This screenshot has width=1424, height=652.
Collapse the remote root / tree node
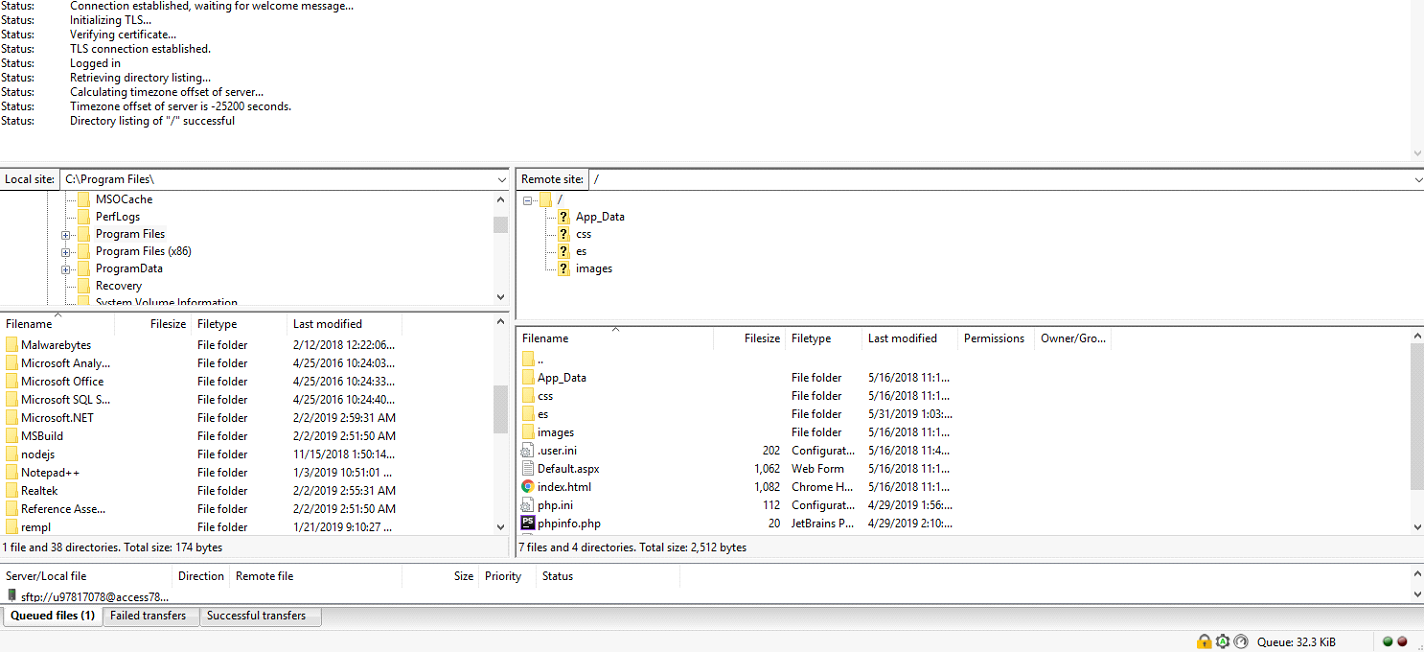point(527,200)
